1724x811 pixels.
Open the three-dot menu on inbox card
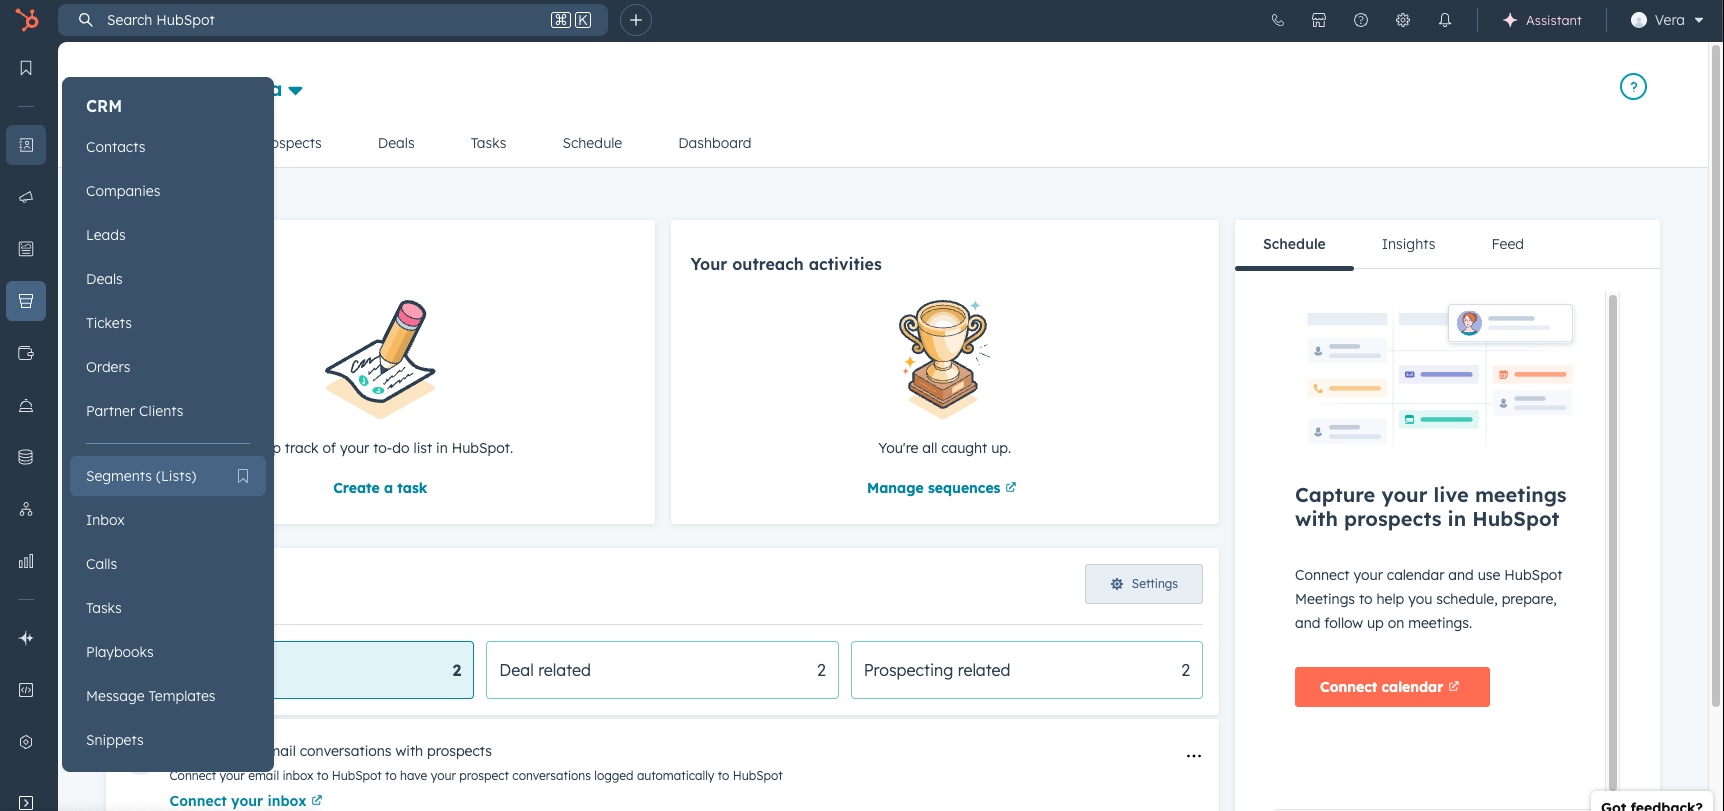pyautogui.click(x=1194, y=756)
